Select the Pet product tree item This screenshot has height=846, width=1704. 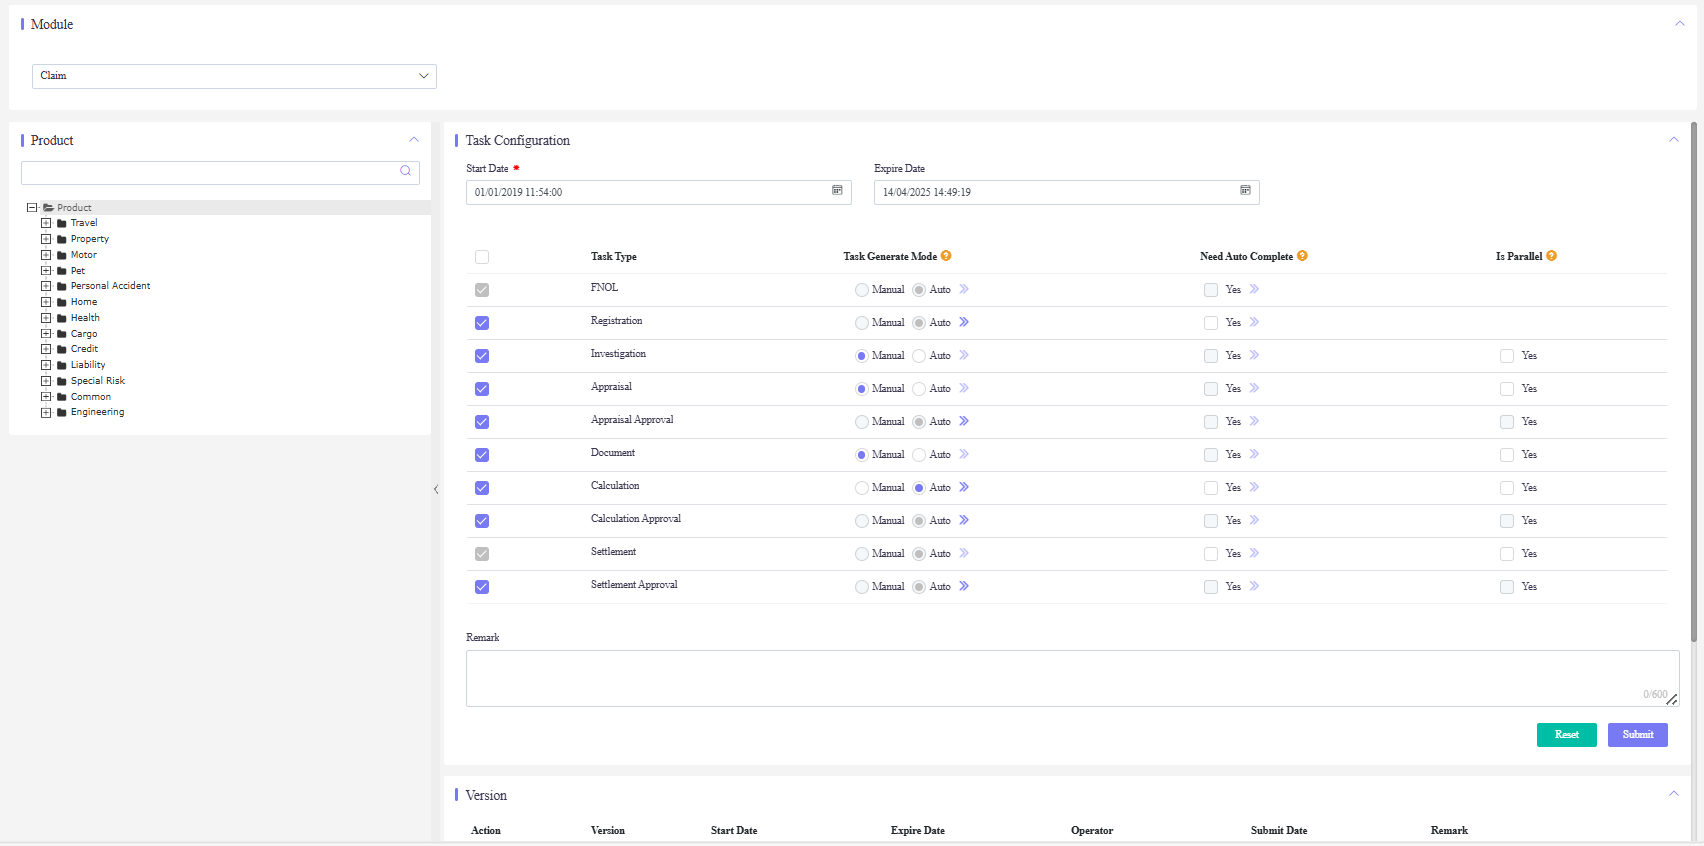click(78, 271)
